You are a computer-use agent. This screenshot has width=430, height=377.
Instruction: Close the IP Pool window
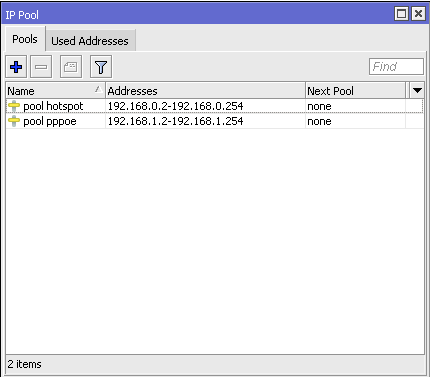[418, 14]
